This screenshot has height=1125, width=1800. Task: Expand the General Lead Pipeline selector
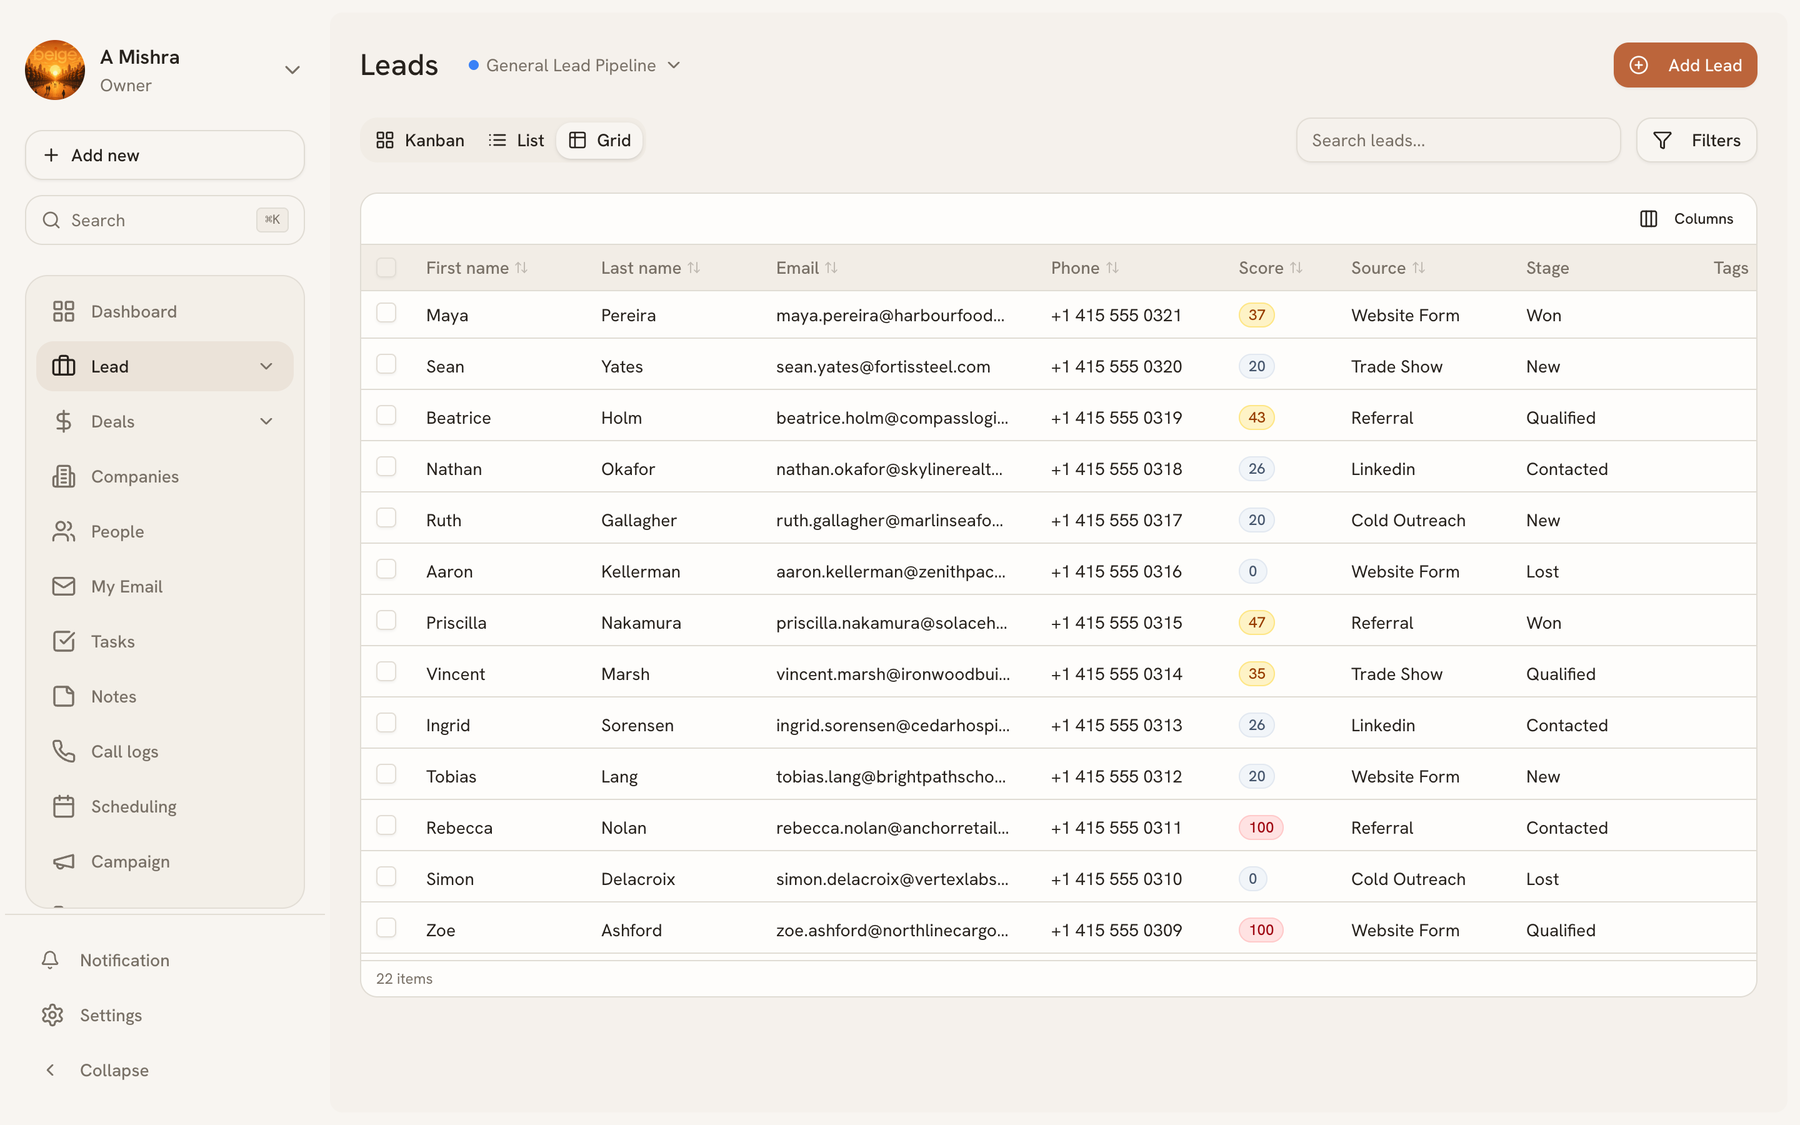pyautogui.click(x=575, y=65)
